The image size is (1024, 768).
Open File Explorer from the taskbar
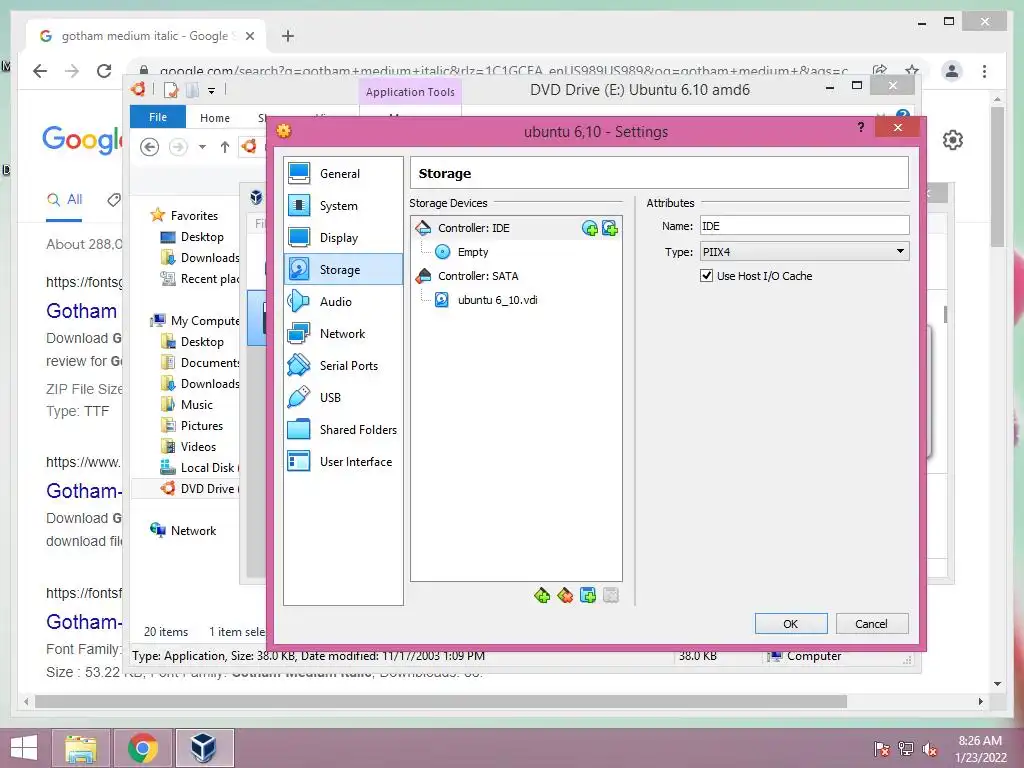tap(81, 748)
